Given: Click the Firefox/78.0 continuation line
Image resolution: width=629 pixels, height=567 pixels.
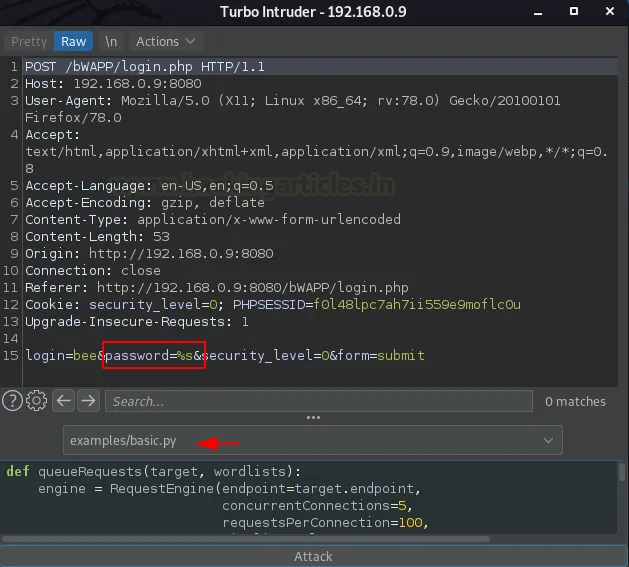Looking at the screenshot, I should coord(73,118).
